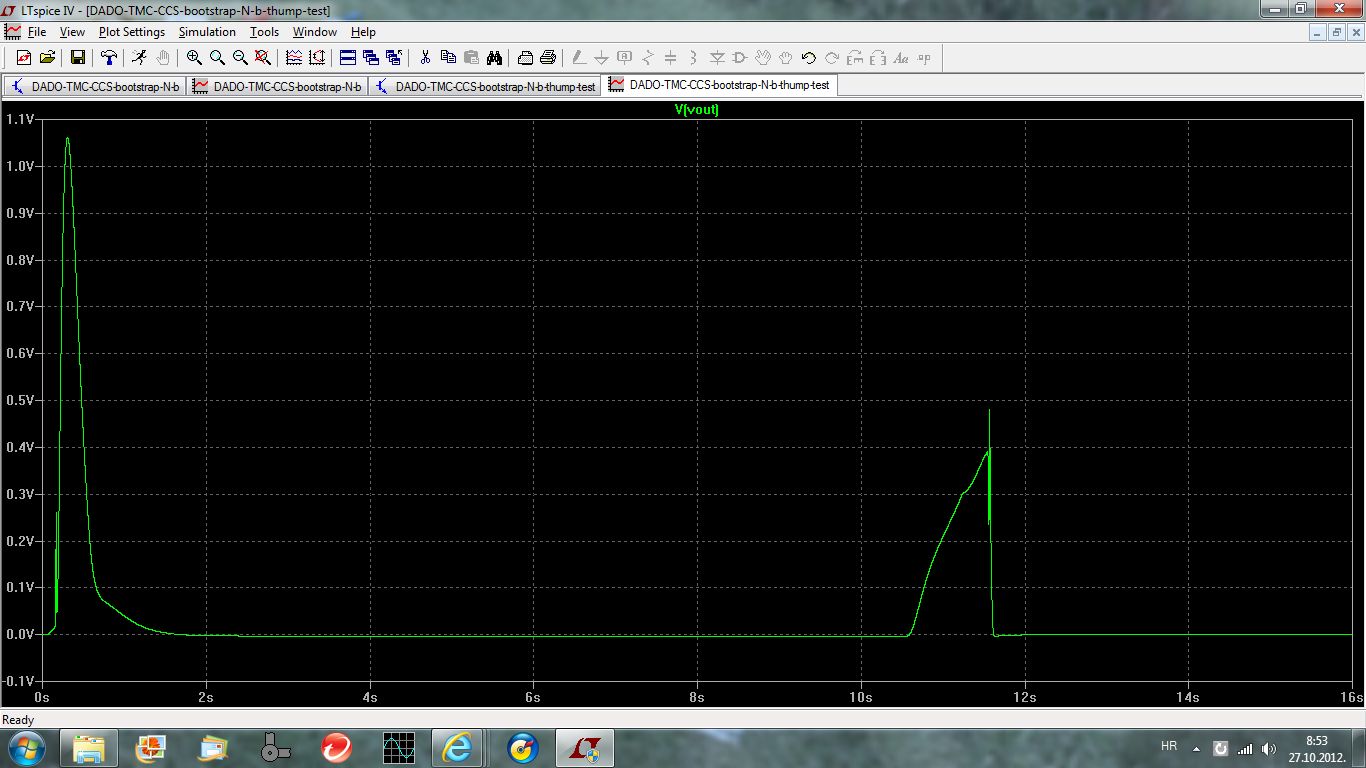Open the Plot Settings menu
Image resolution: width=1366 pixels, height=768 pixels.
132,32
